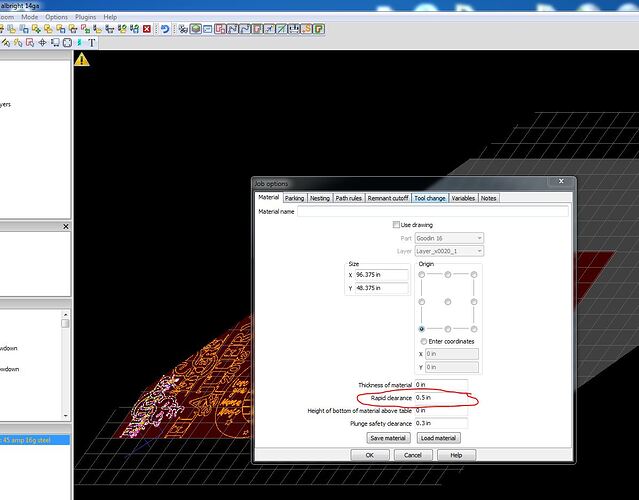
Task: Click the zoom-to-fit square icon
Action: [x=67, y=43]
